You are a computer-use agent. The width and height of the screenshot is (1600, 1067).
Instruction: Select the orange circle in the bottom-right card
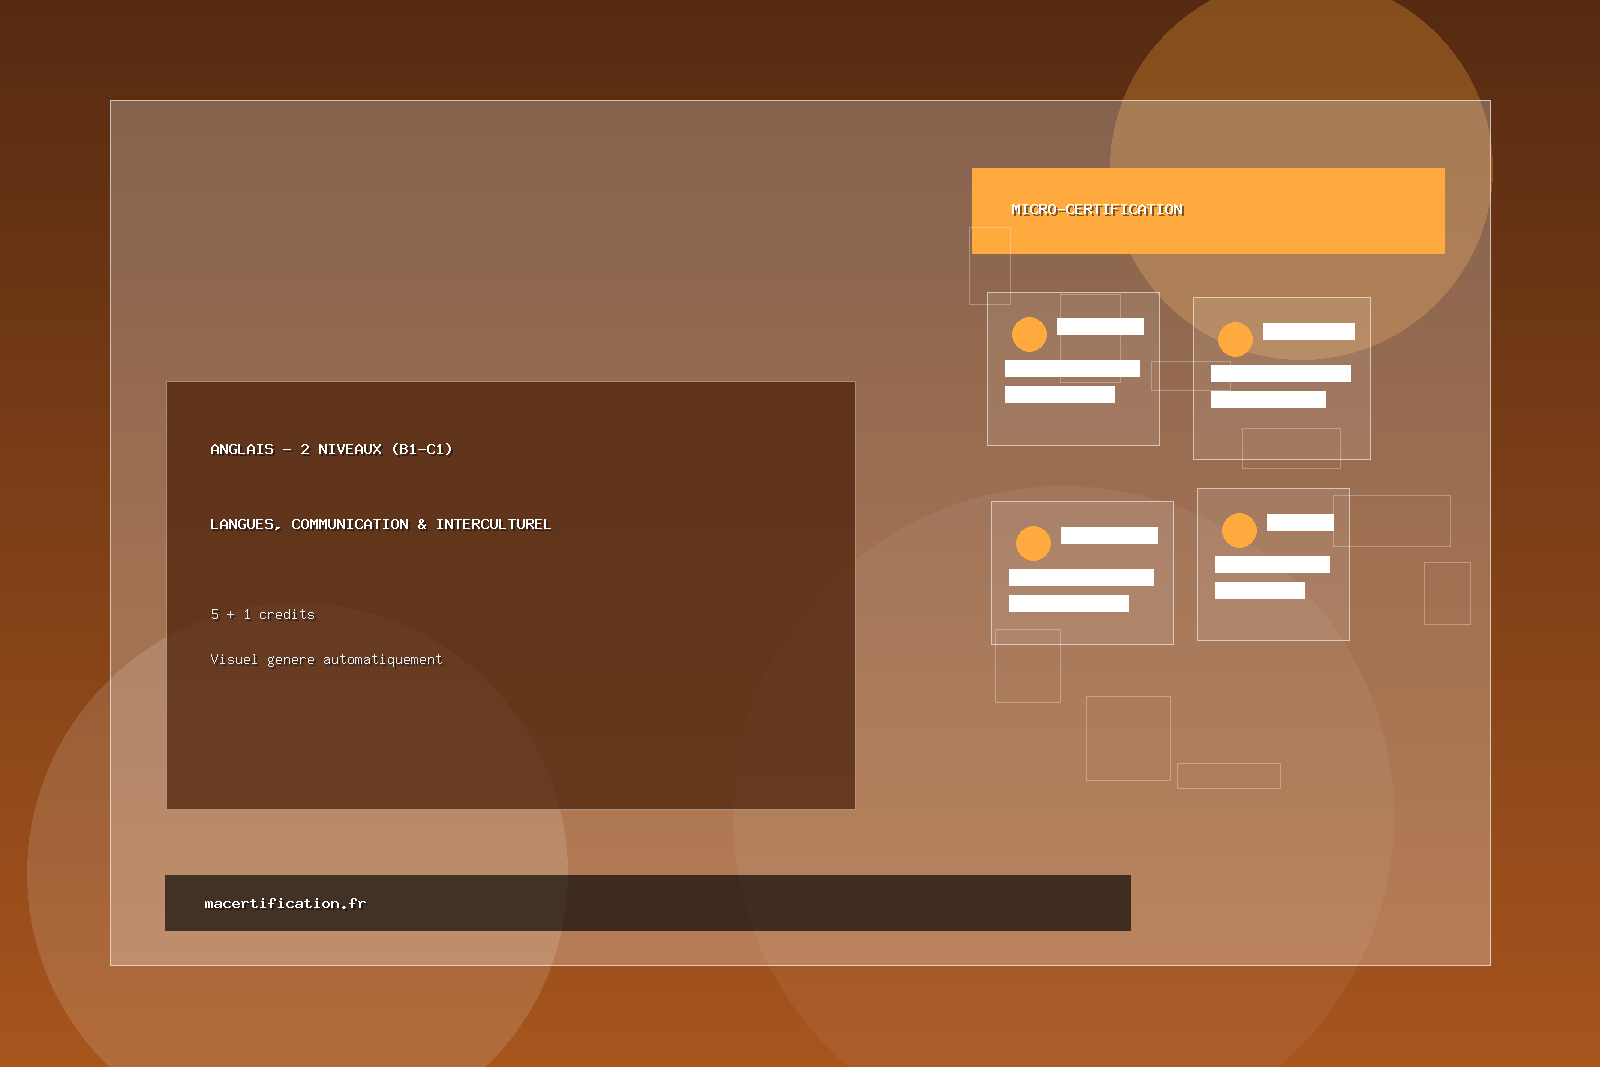[1239, 530]
